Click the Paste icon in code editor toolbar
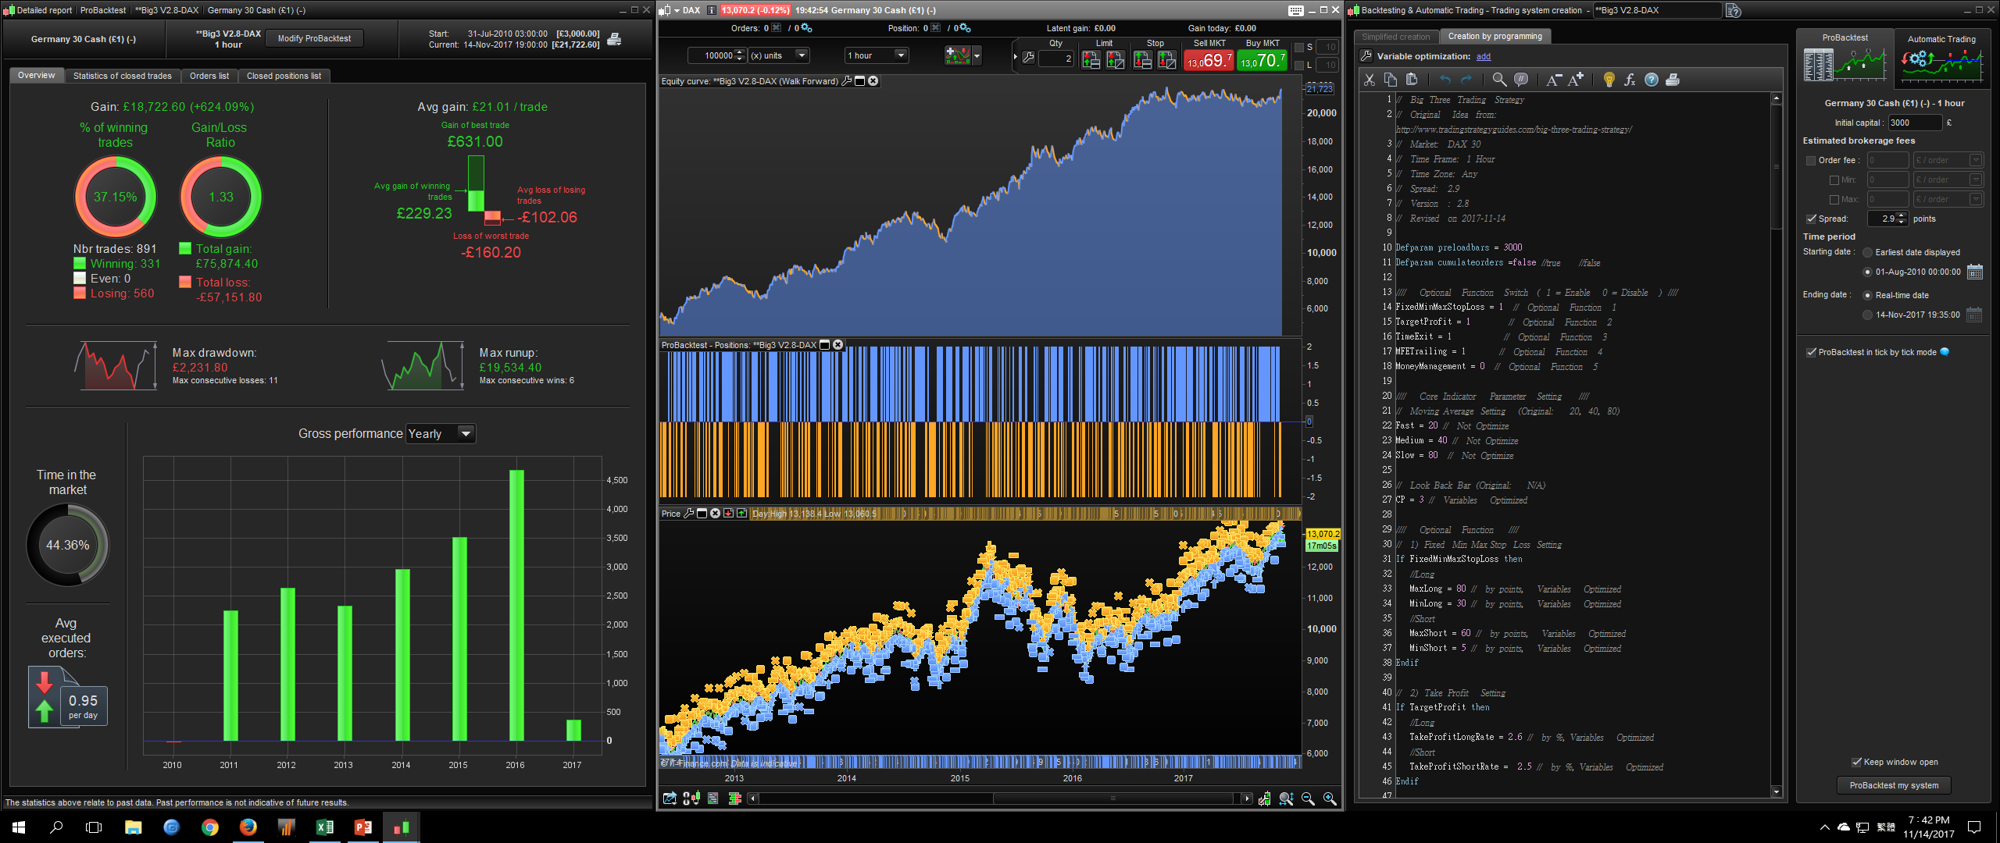This screenshot has width=2000, height=843. coord(1412,80)
